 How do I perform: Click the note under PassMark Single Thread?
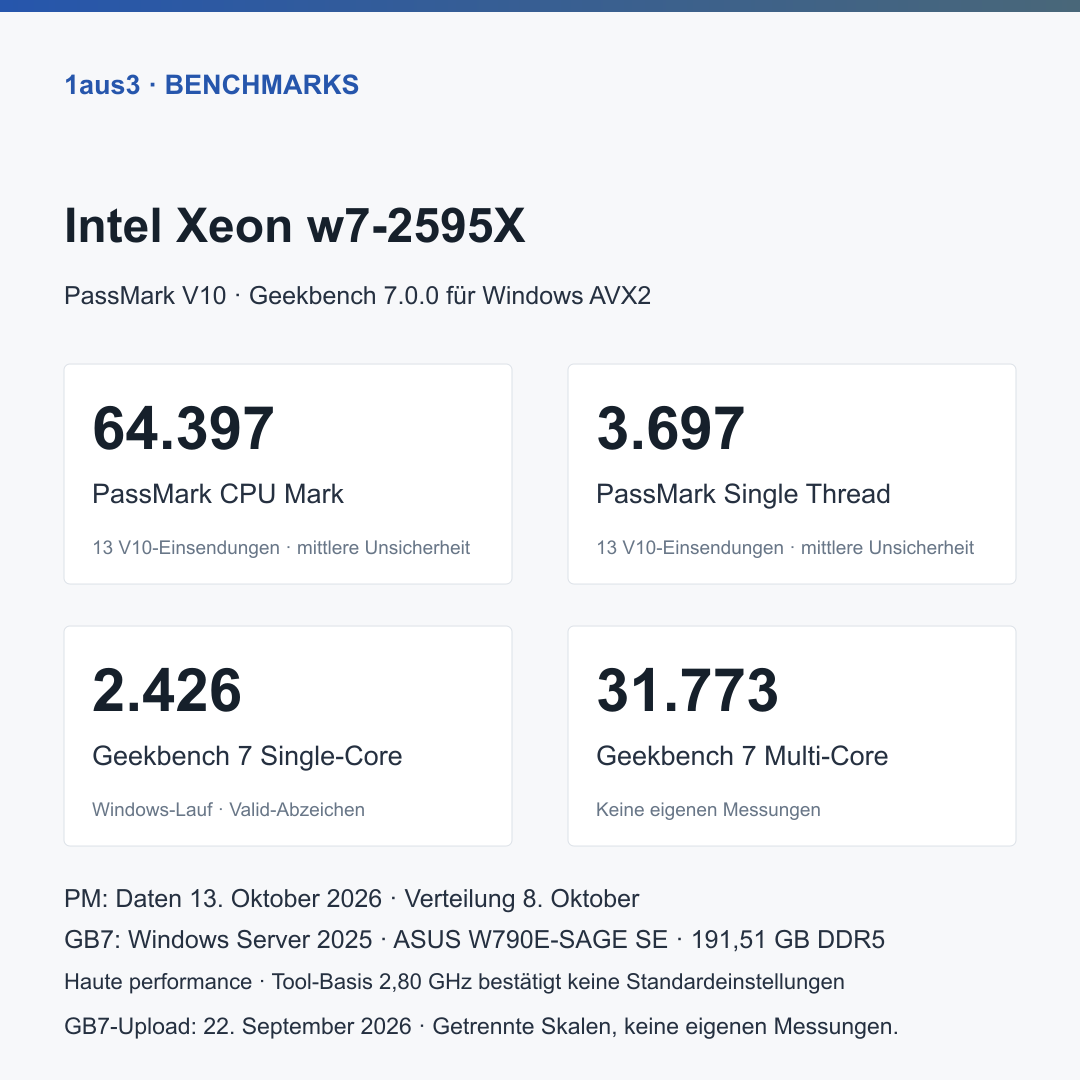(x=785, y=548)
